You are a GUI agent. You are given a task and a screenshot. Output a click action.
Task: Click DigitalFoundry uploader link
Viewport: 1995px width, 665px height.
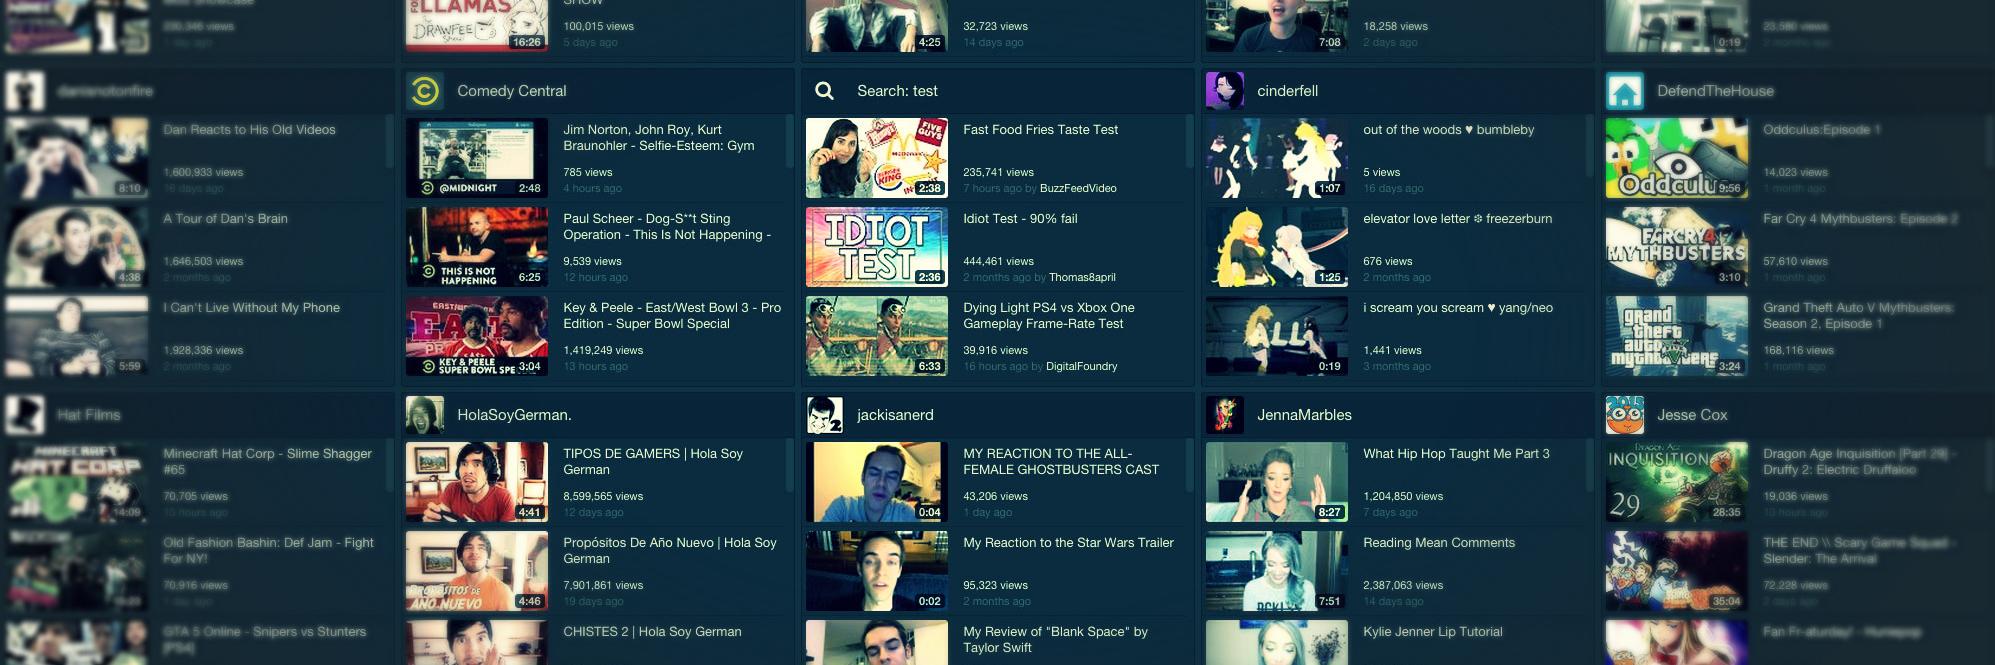pos(1081,366)
